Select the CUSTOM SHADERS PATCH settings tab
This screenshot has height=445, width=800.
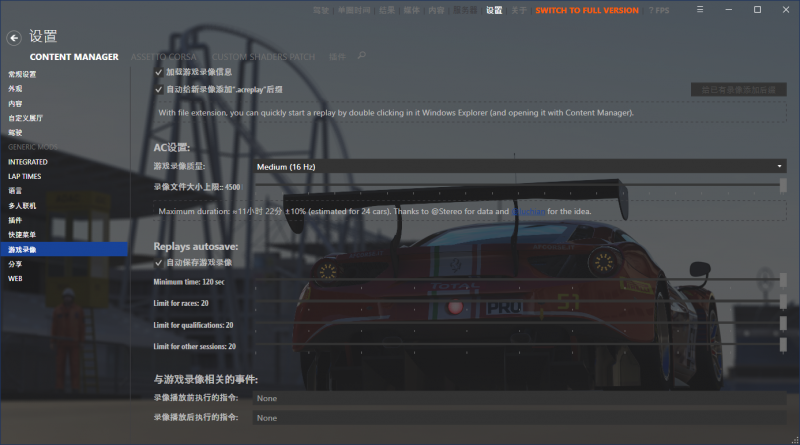(x=263, y=57)
